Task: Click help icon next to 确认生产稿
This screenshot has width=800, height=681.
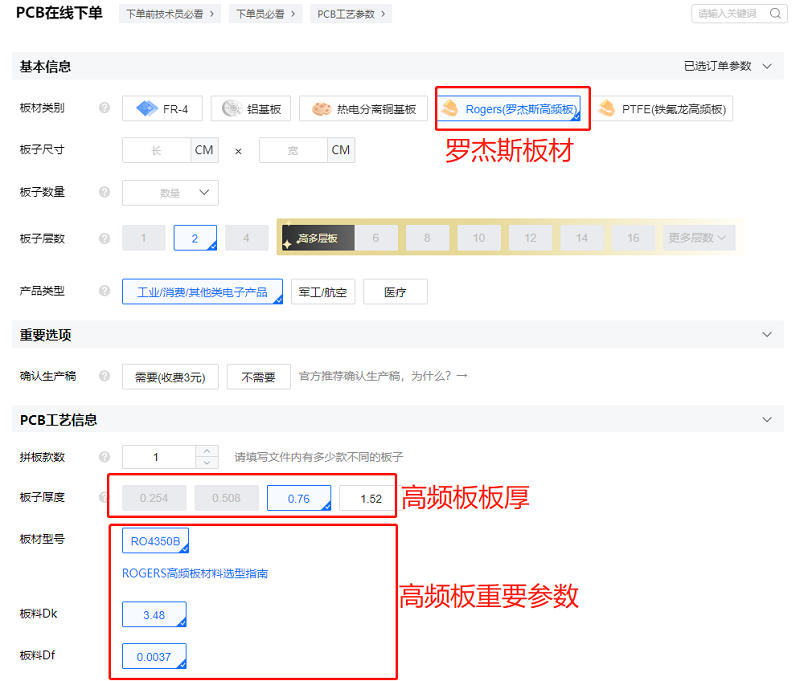Action: (104, 376)
